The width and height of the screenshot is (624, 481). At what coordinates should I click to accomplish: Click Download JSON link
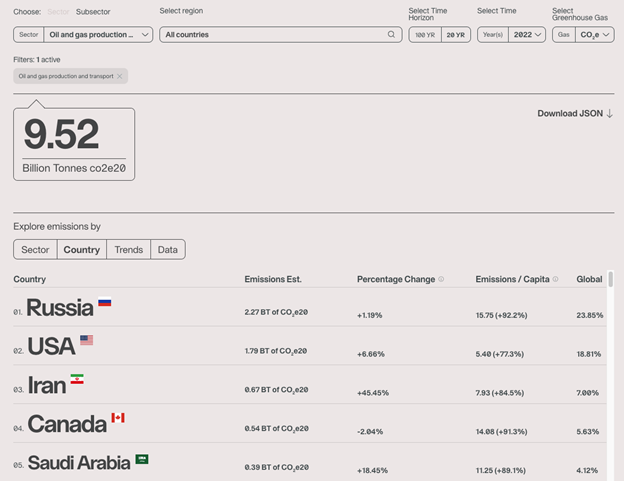tap(575, 114)
